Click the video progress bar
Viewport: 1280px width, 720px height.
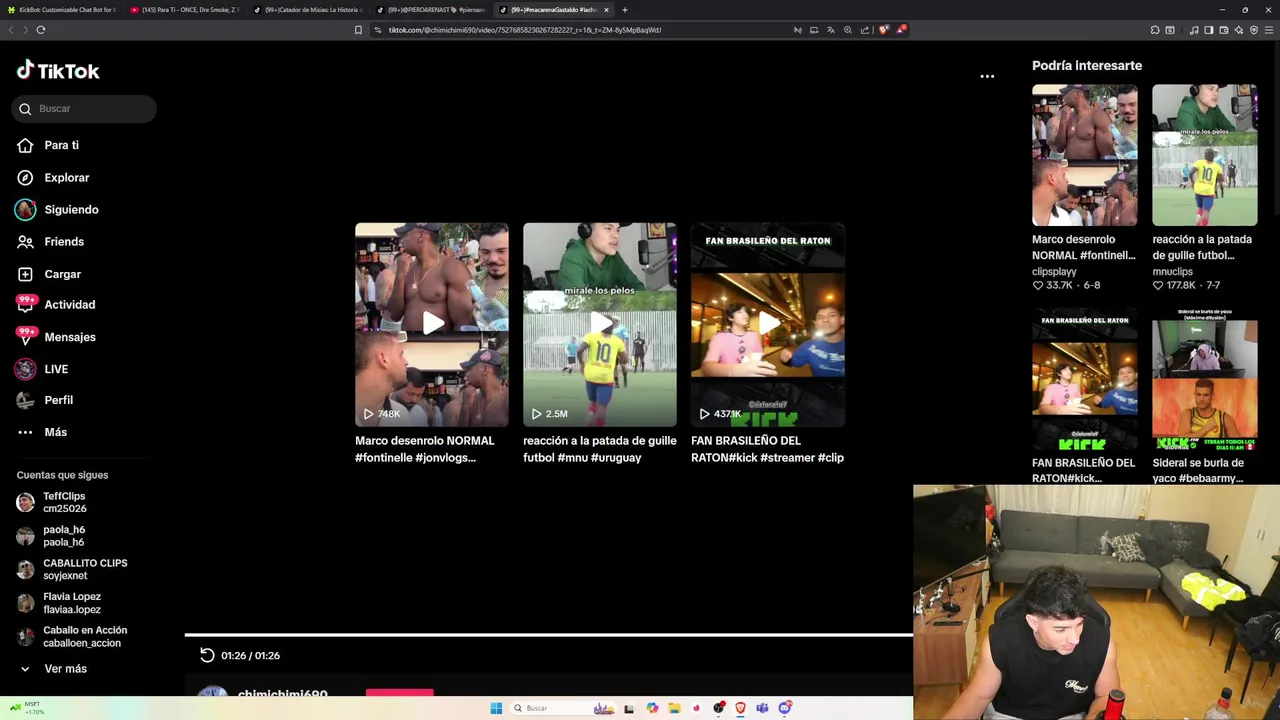coord(549,634)
